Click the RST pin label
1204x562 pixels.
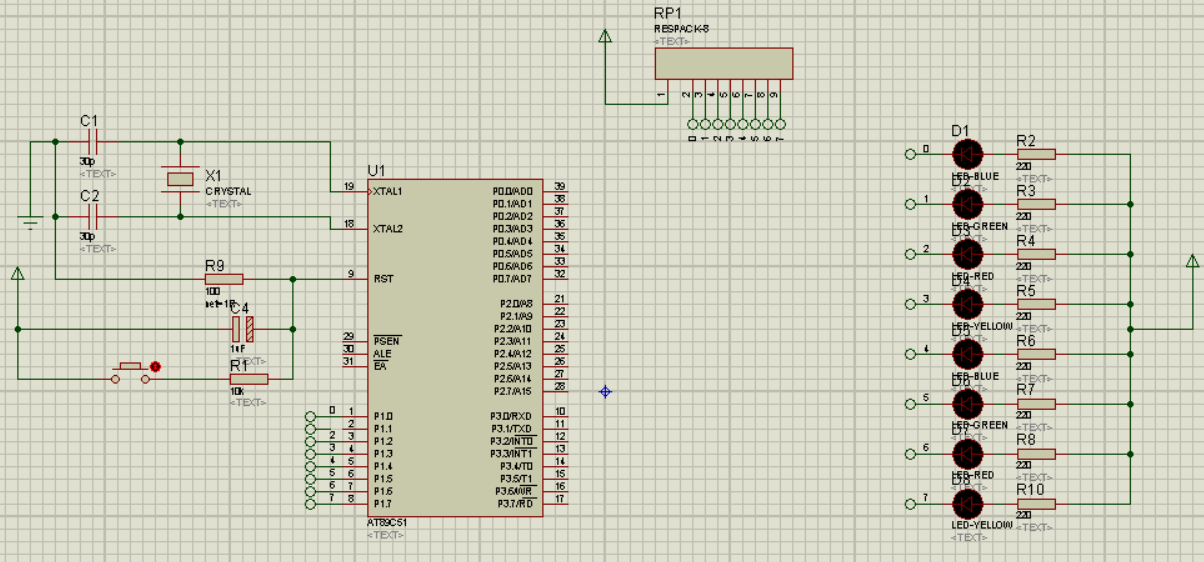pyautogui.click(x=383, y=279)
